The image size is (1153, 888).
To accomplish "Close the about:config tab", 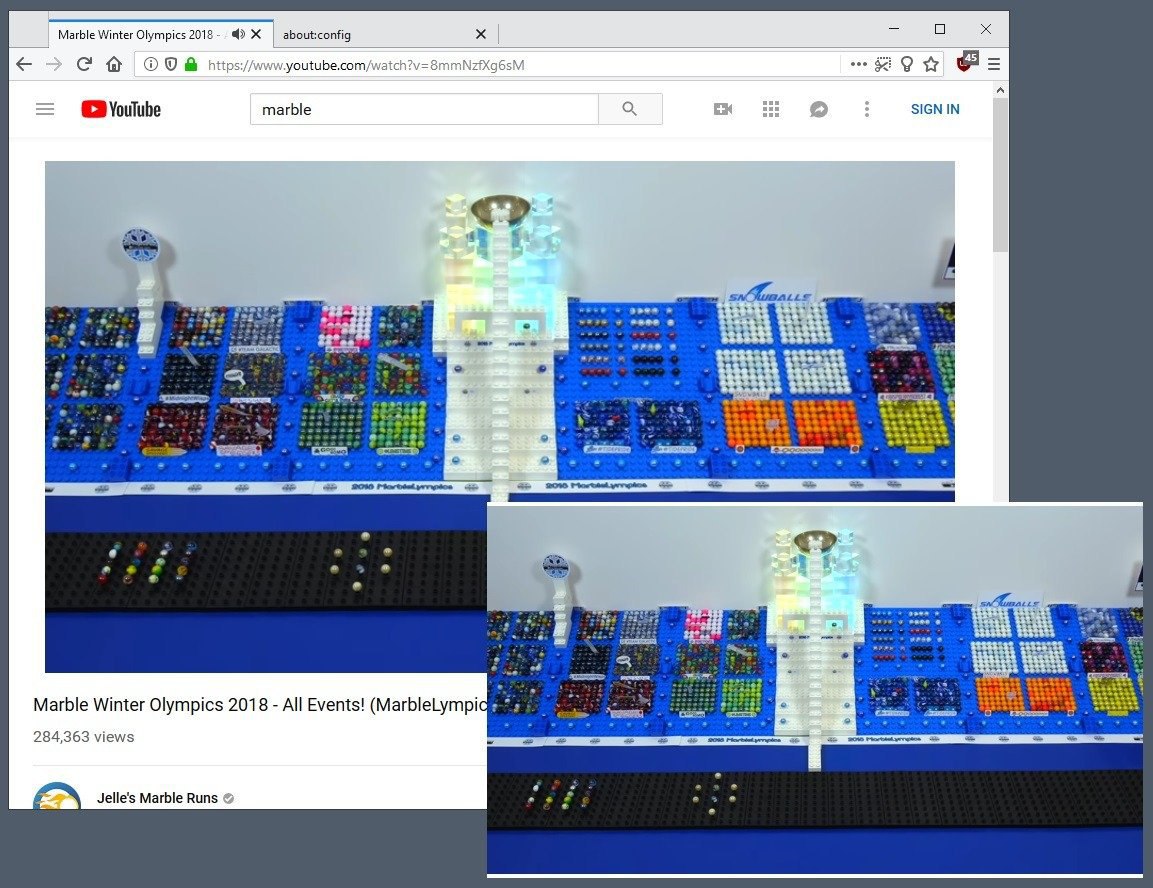I will tap(481, 34).
